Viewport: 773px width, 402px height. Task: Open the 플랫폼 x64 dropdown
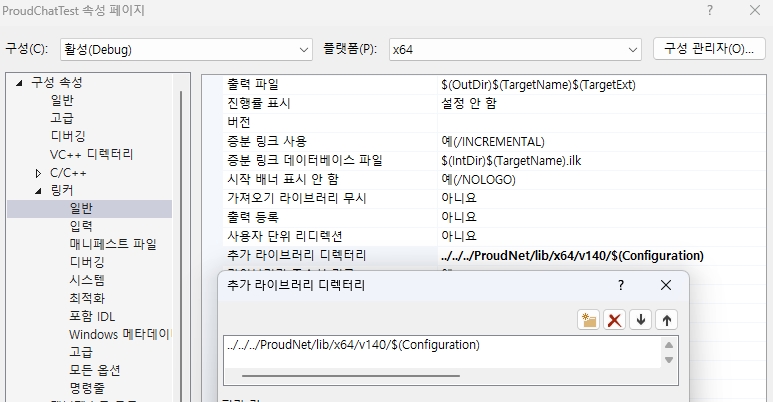tap(632, 49)
